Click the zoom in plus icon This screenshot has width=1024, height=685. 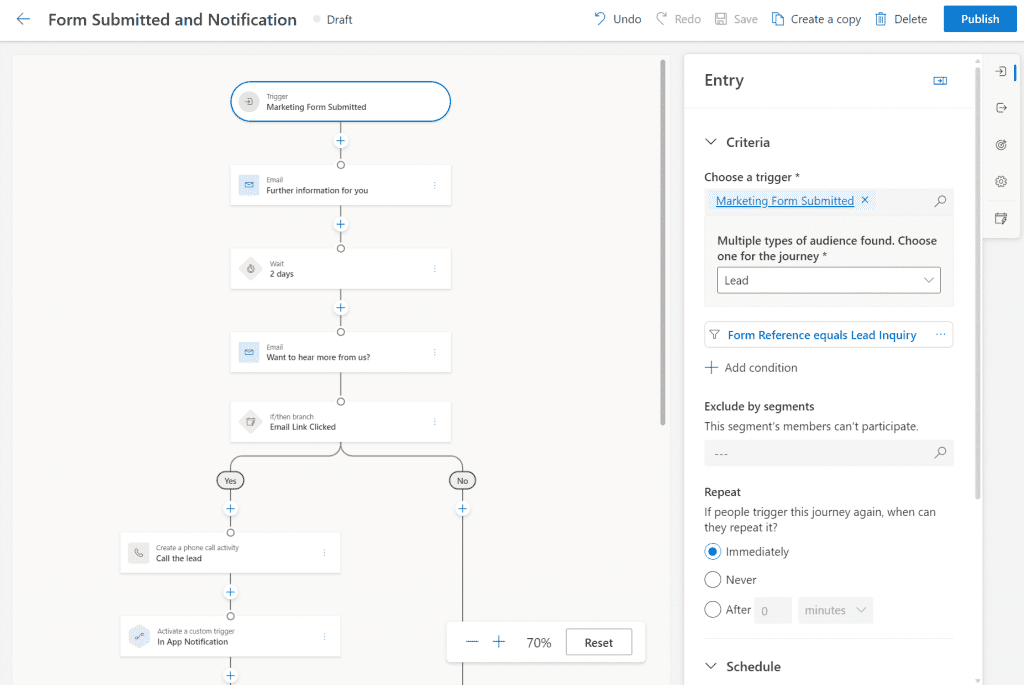point(499,642)
